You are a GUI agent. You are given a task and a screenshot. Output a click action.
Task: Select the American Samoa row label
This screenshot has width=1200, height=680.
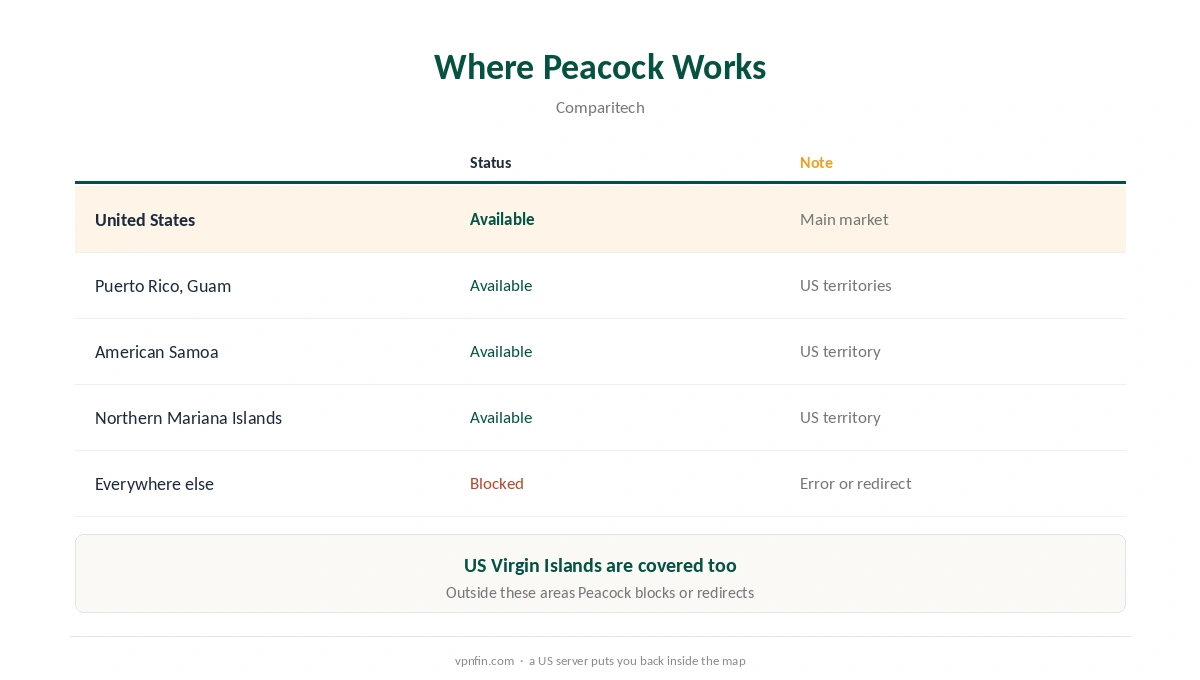(x=157, y=352)
